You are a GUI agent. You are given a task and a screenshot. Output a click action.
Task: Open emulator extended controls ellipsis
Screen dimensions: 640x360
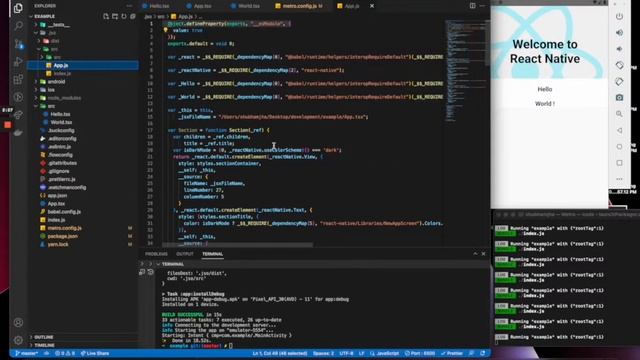(619, 179)
